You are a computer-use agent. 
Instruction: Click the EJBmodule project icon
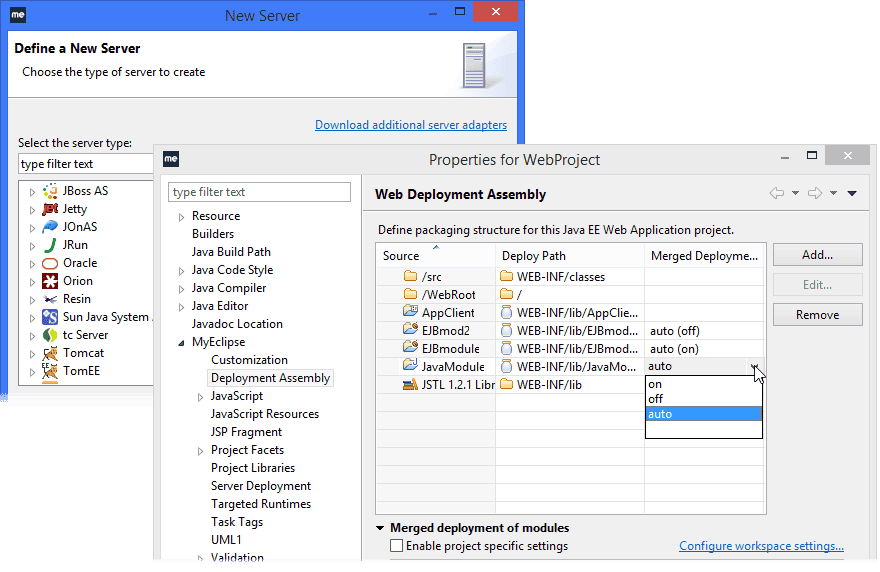(x=410, y=346)
